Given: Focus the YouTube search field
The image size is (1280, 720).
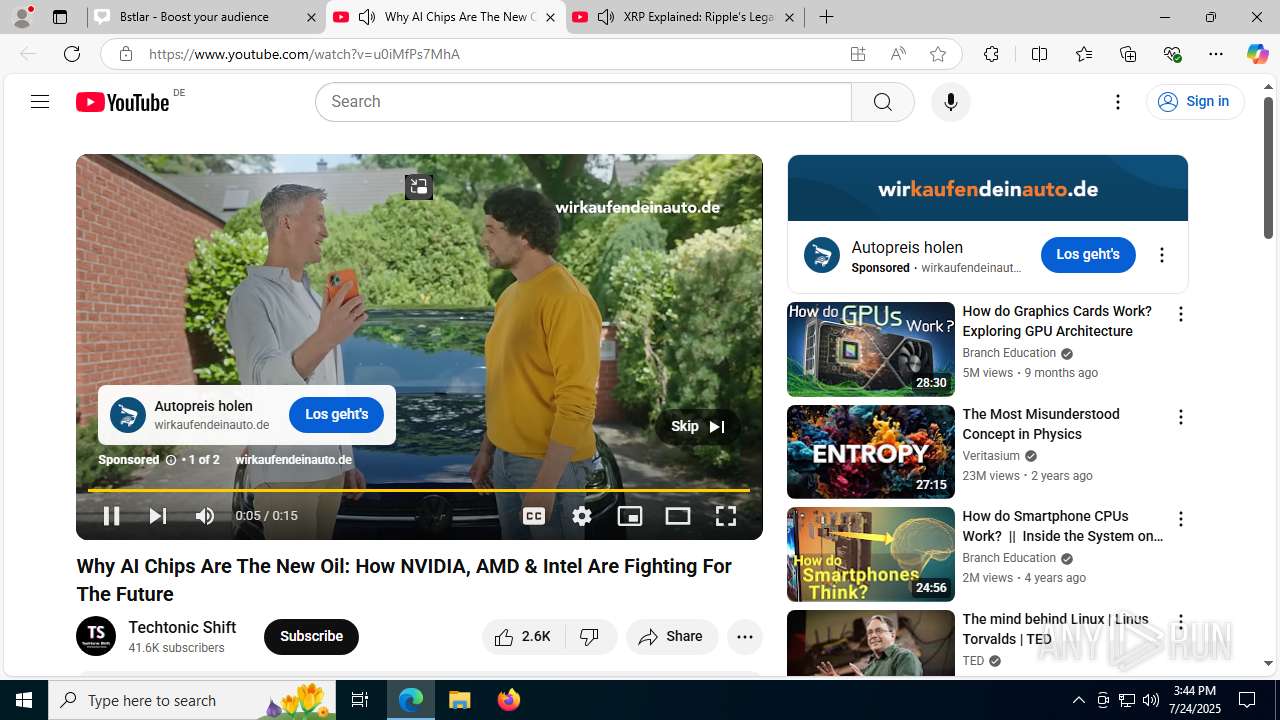Looking at the screenshot, I should click(x=583, y=102).
